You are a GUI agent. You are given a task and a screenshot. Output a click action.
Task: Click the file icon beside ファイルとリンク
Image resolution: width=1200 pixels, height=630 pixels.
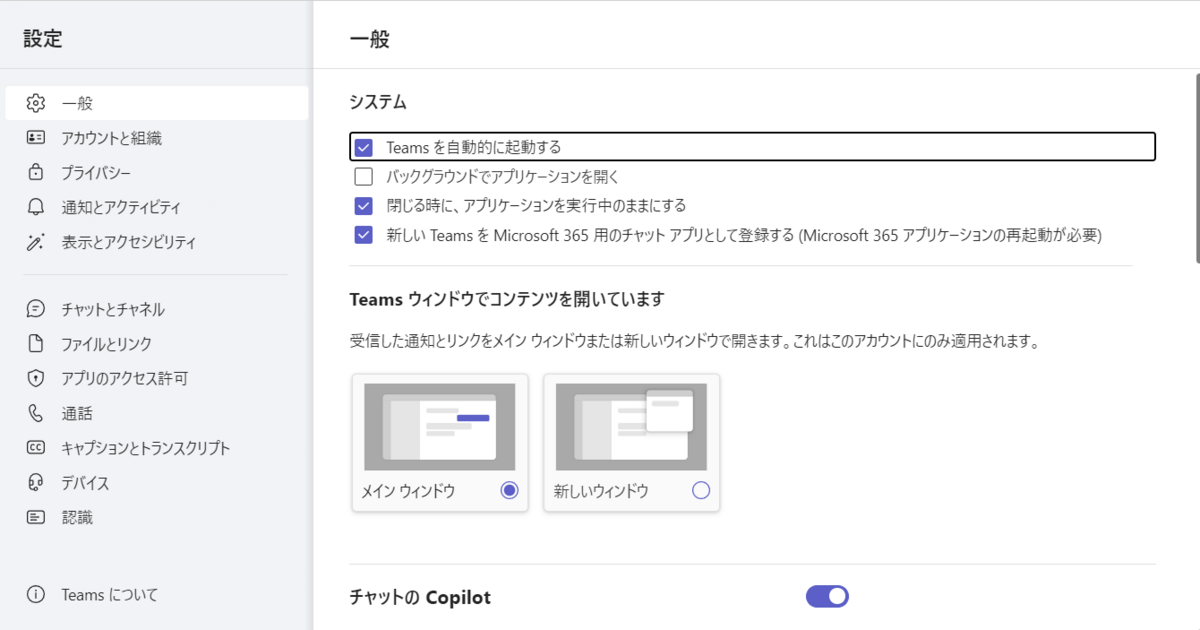click(x=36, y=344)
